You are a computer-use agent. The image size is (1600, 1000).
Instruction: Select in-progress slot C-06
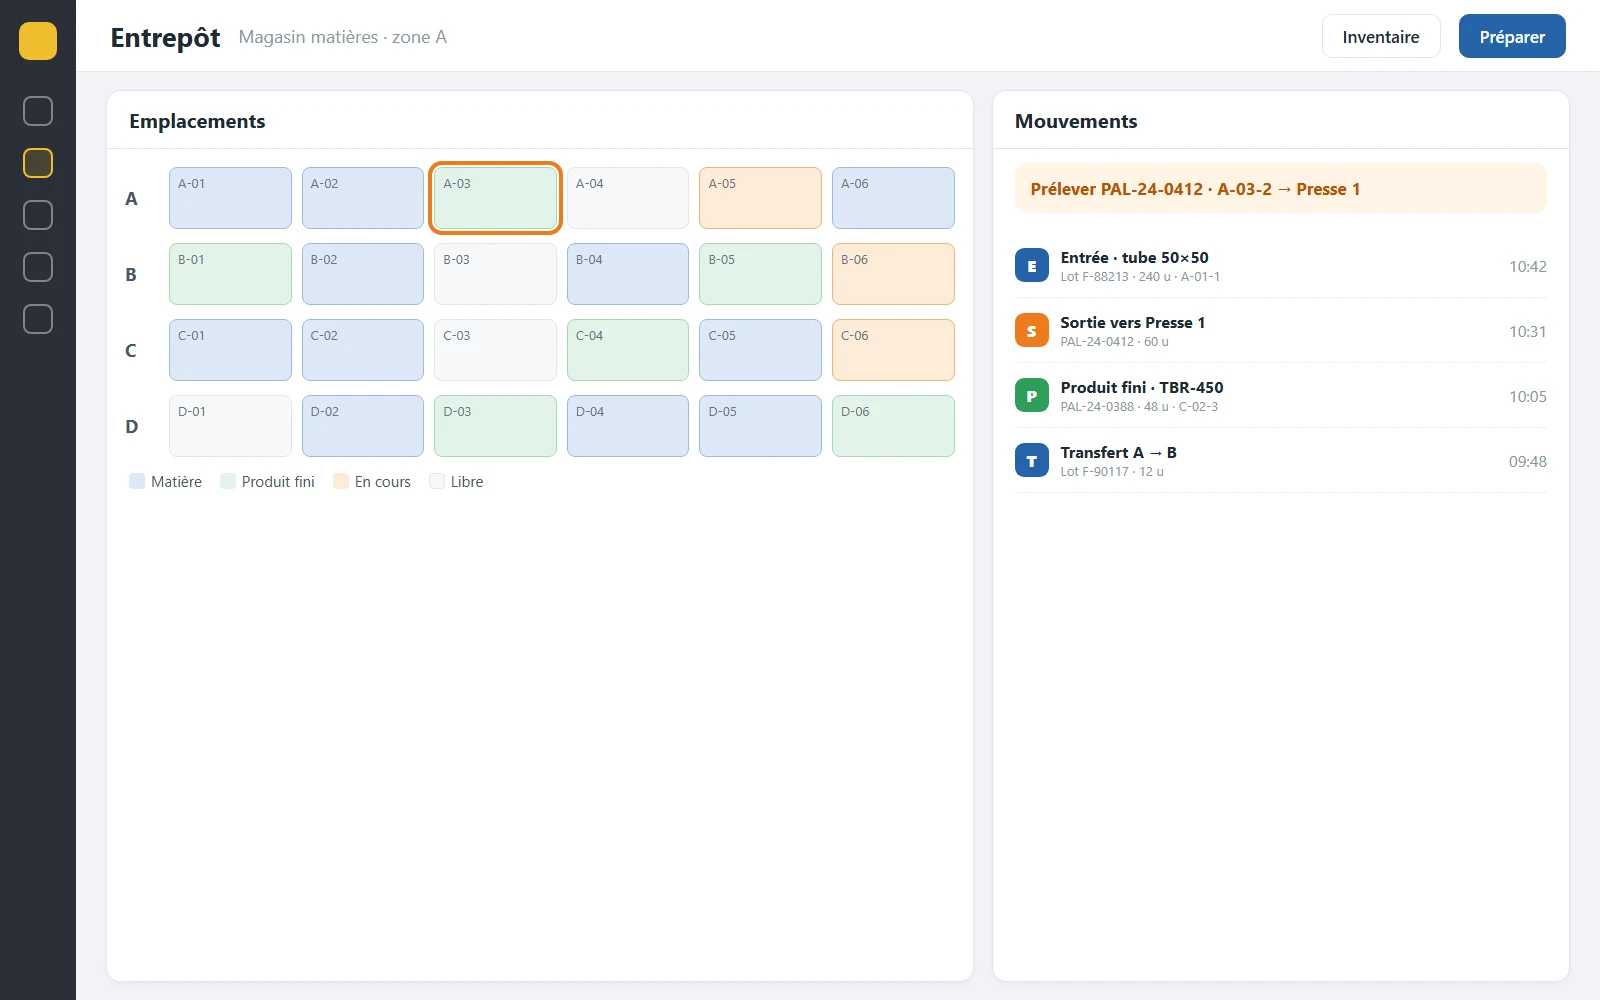tap(893, 350)
